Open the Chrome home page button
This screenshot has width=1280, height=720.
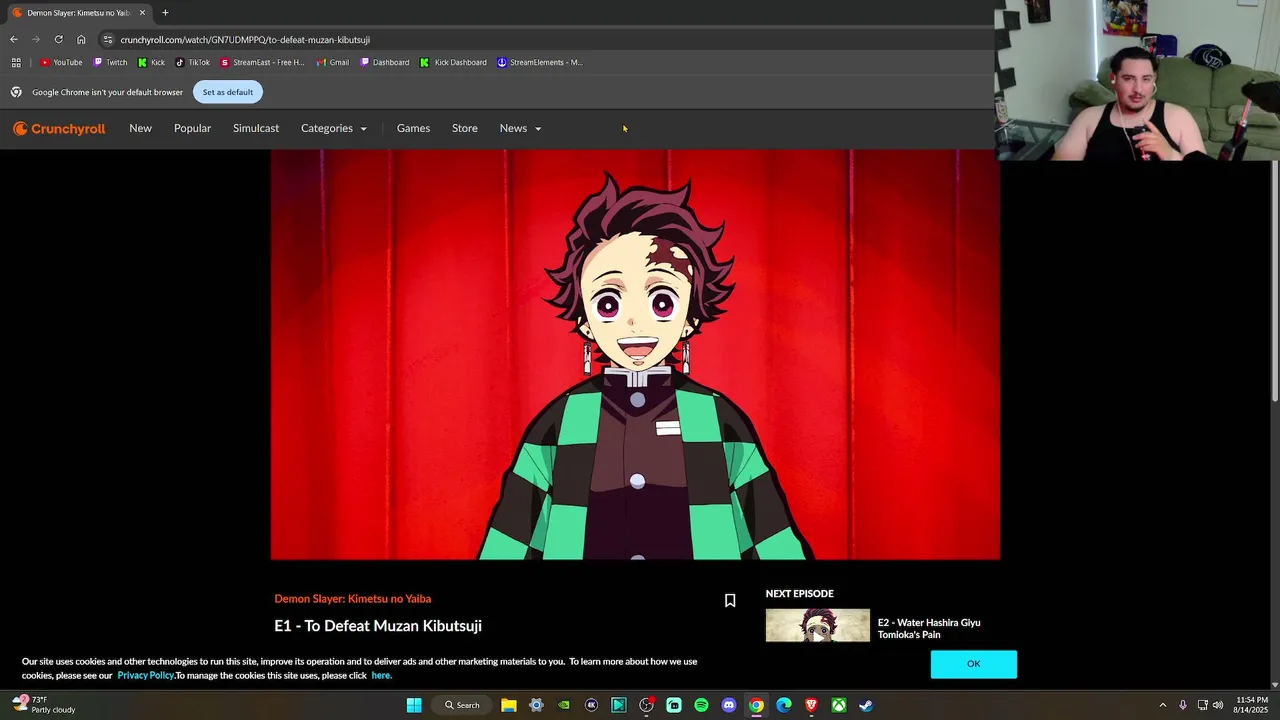point(81,40)
